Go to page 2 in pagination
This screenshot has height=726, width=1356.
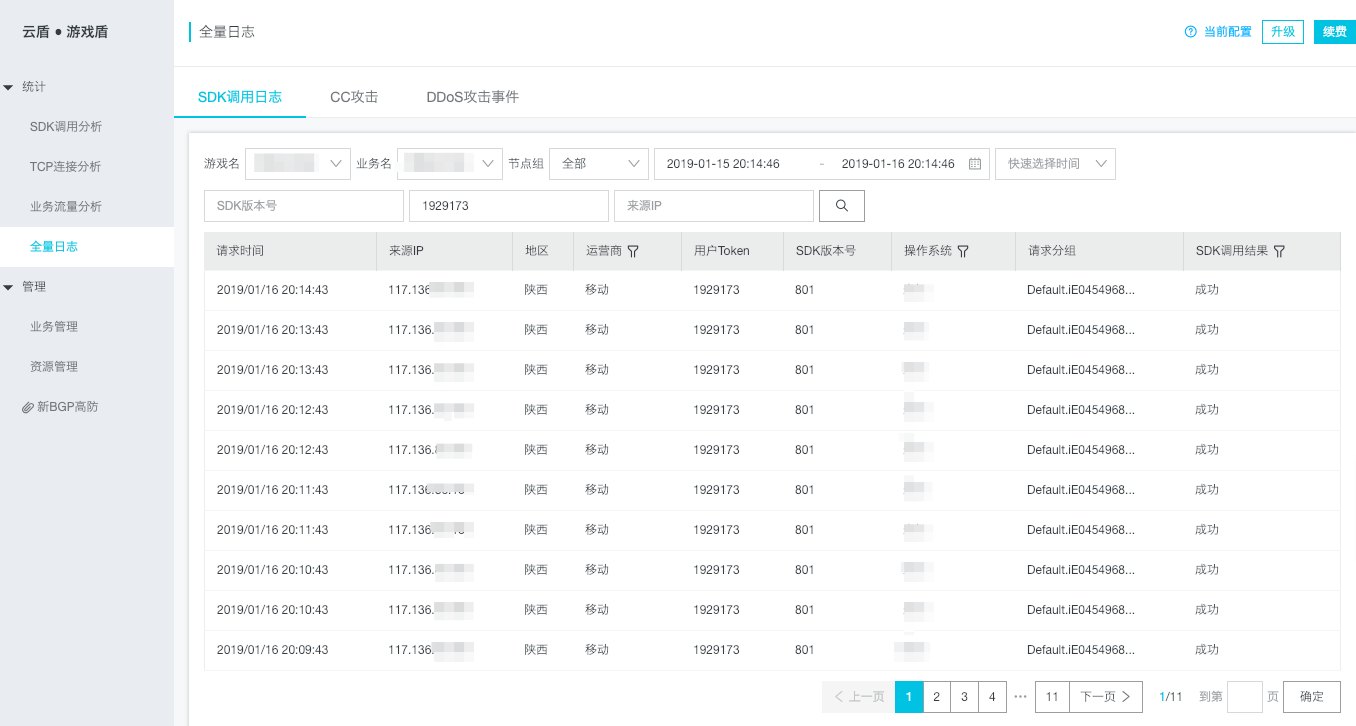936,697
